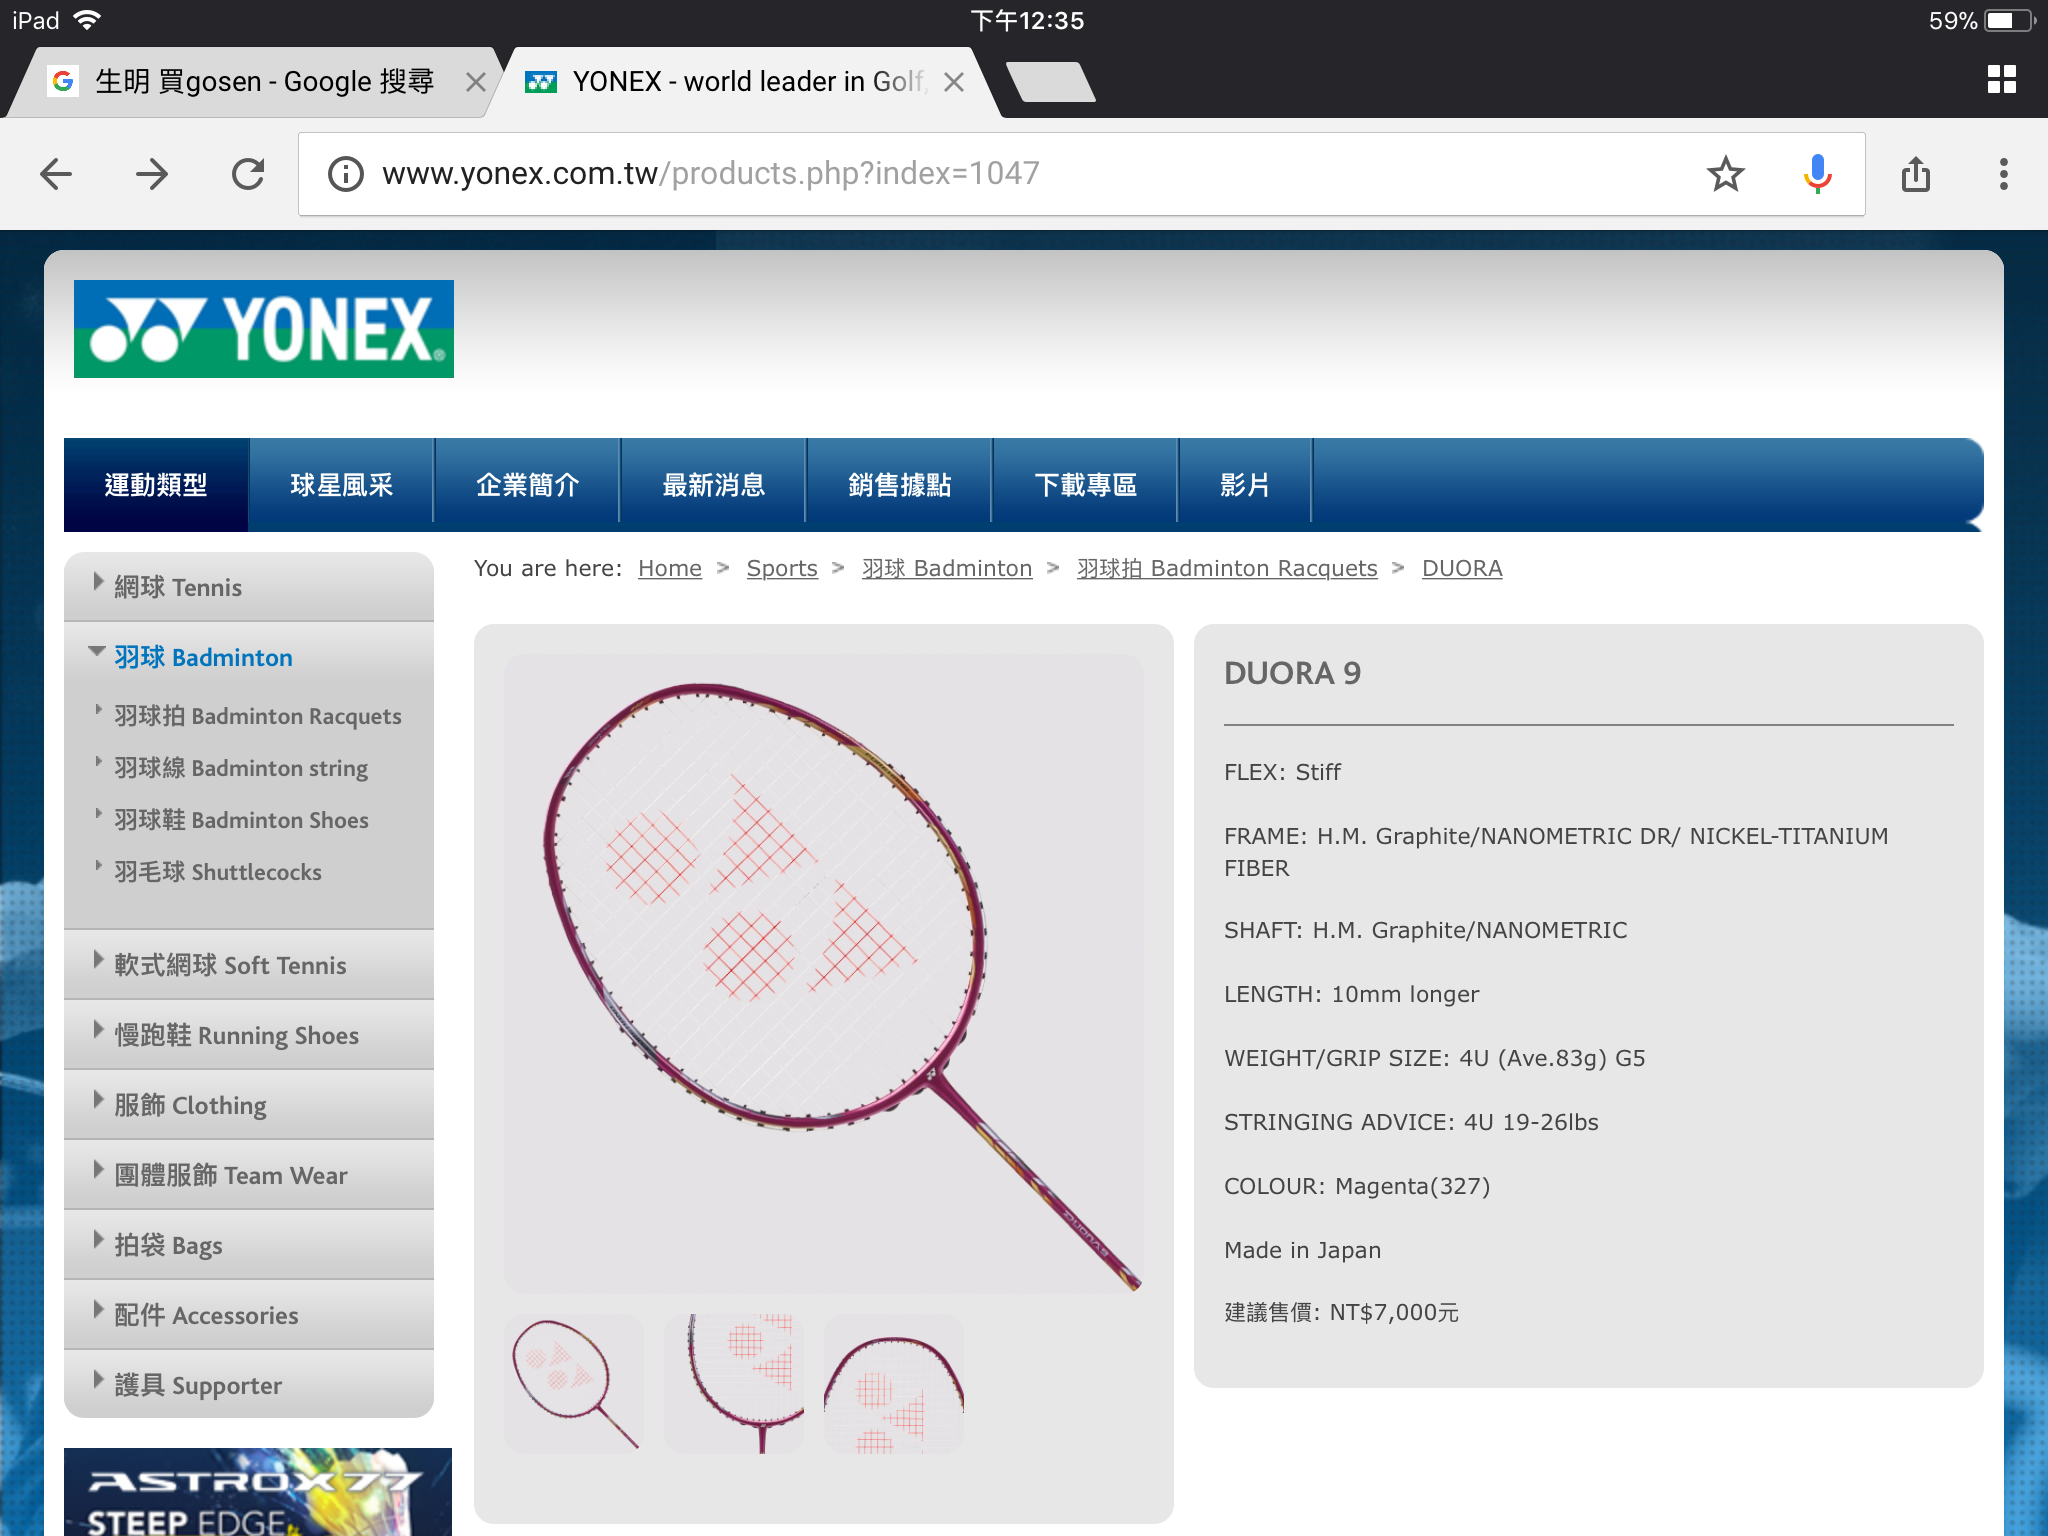Go back with the browser back arrow

point(56,174)
